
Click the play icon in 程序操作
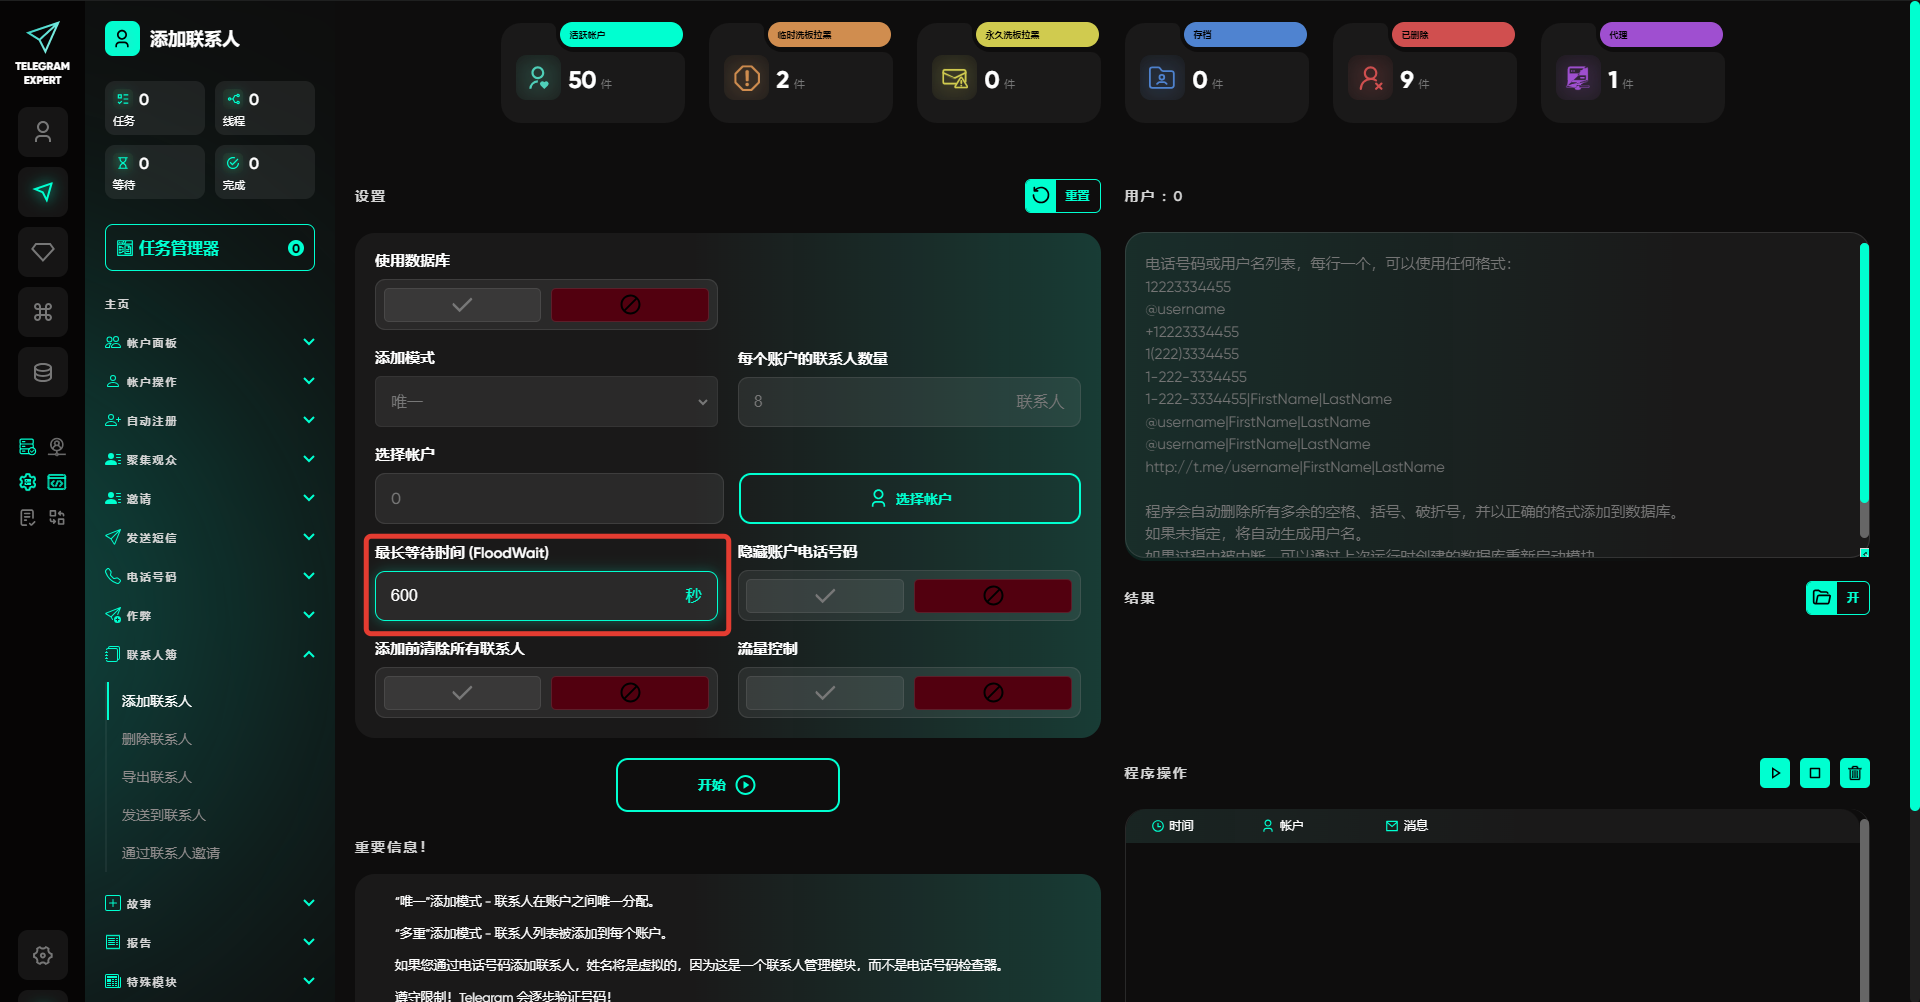tap(1775, 773)
